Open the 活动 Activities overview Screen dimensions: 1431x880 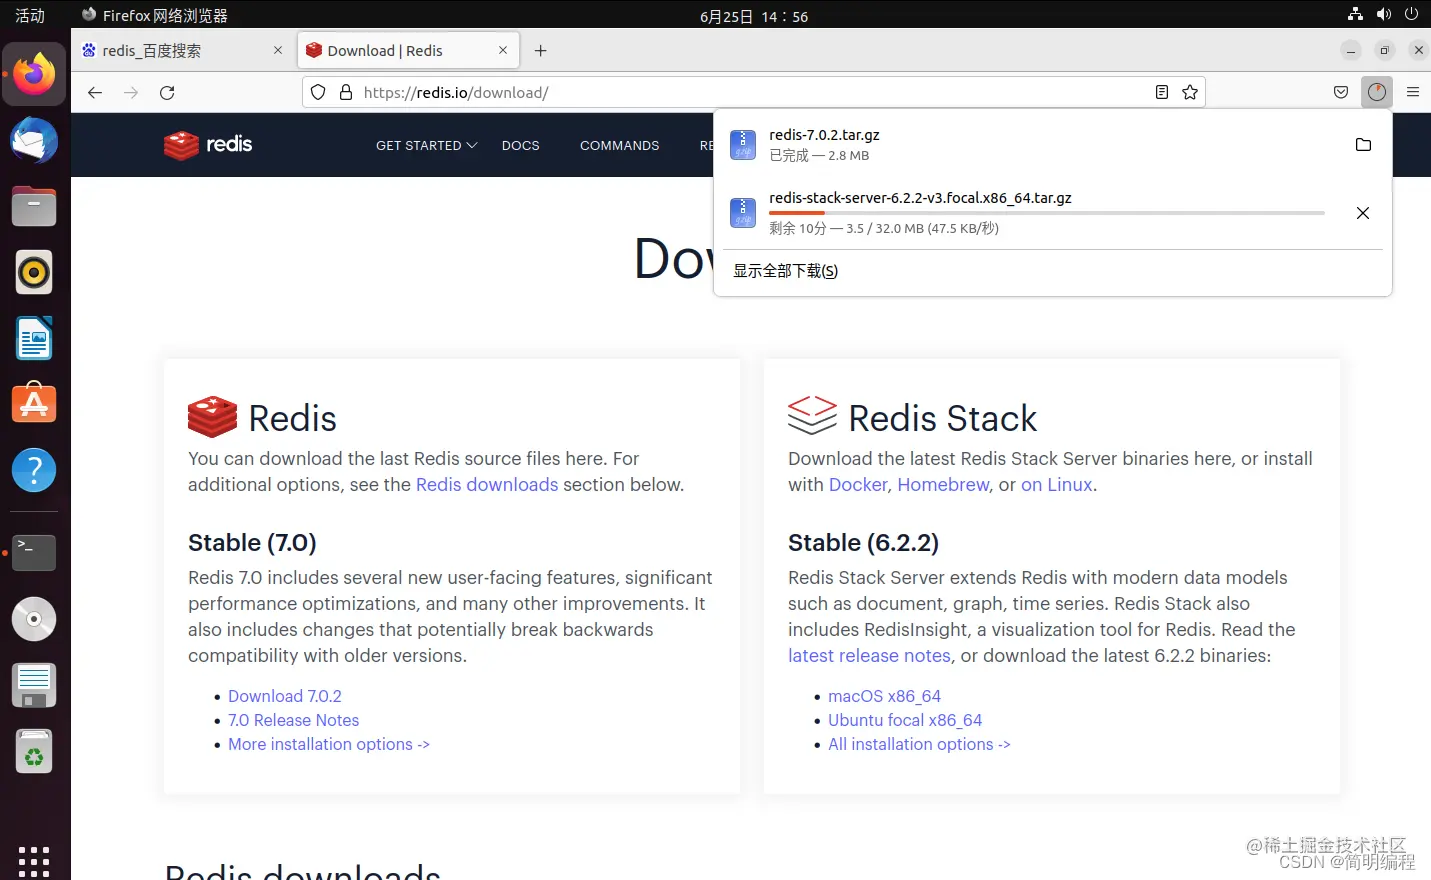coord(30,15)
